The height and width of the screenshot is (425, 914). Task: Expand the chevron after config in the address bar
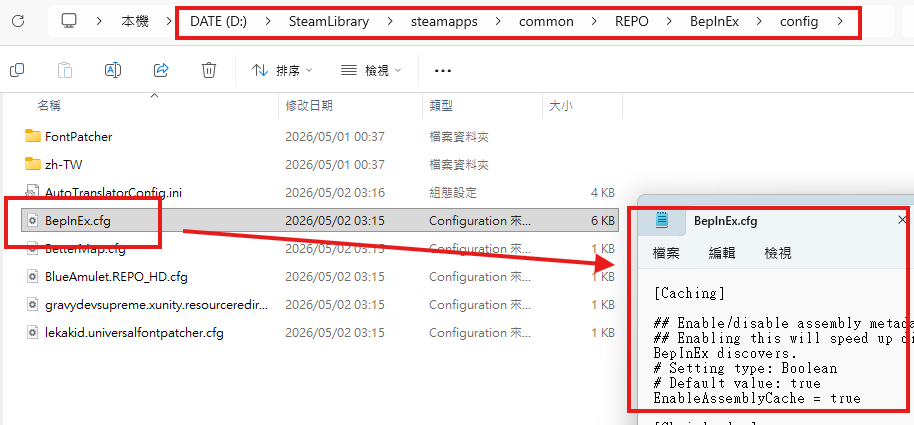(x=839, y=22)
